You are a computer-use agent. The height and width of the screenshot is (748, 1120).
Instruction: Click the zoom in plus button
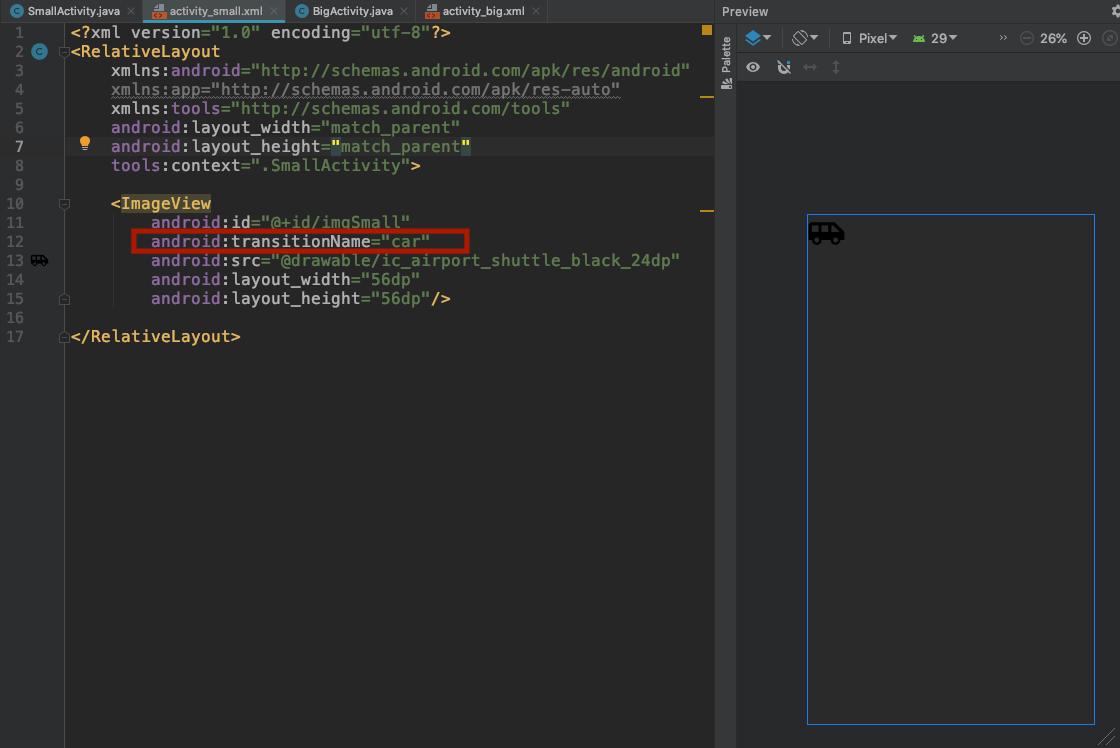[1084, 38]
